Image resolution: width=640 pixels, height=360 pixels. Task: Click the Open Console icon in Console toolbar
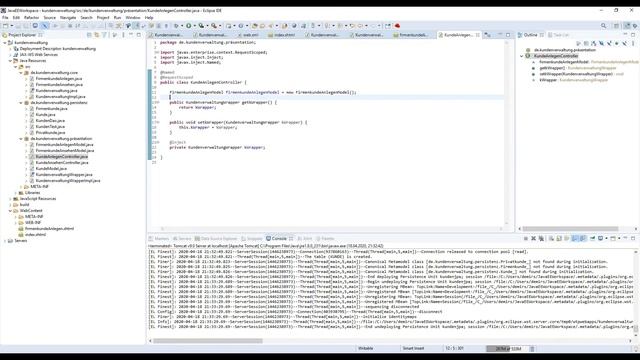point(613,238)
